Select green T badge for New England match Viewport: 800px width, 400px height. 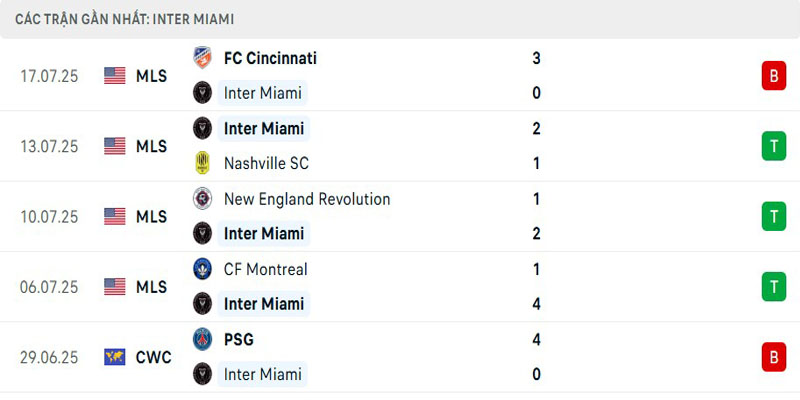click(x=773, y=216)
